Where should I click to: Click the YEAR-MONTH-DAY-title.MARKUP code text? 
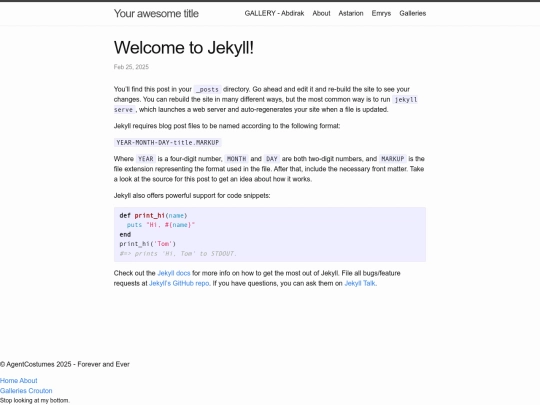pos(168,143)
